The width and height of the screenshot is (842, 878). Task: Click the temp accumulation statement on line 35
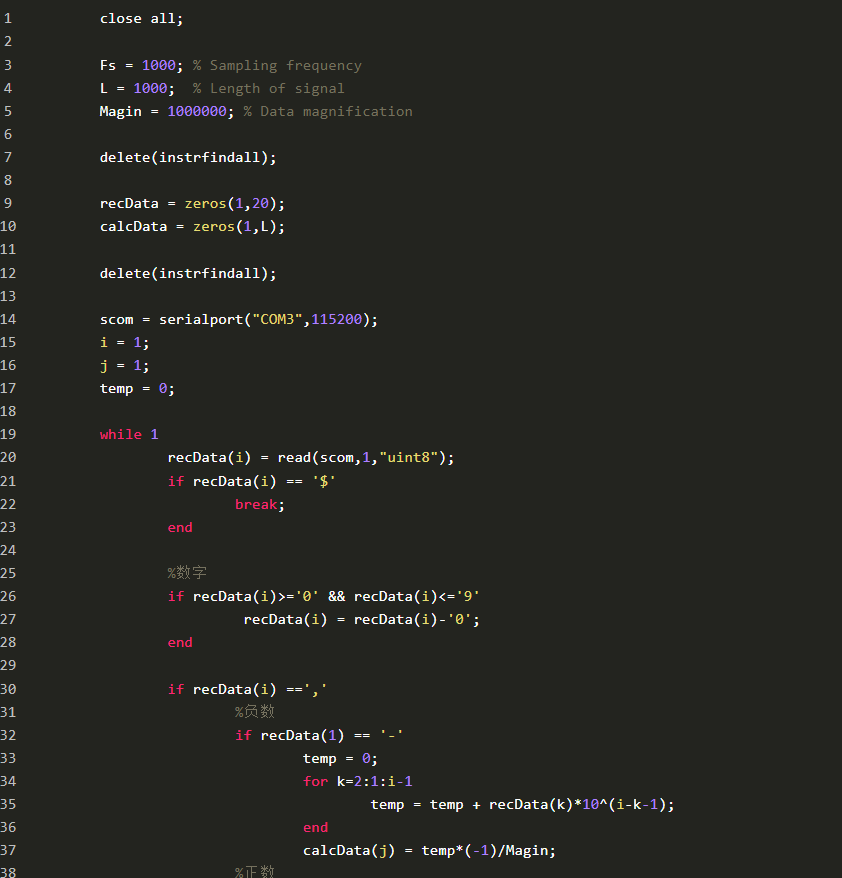522,805
